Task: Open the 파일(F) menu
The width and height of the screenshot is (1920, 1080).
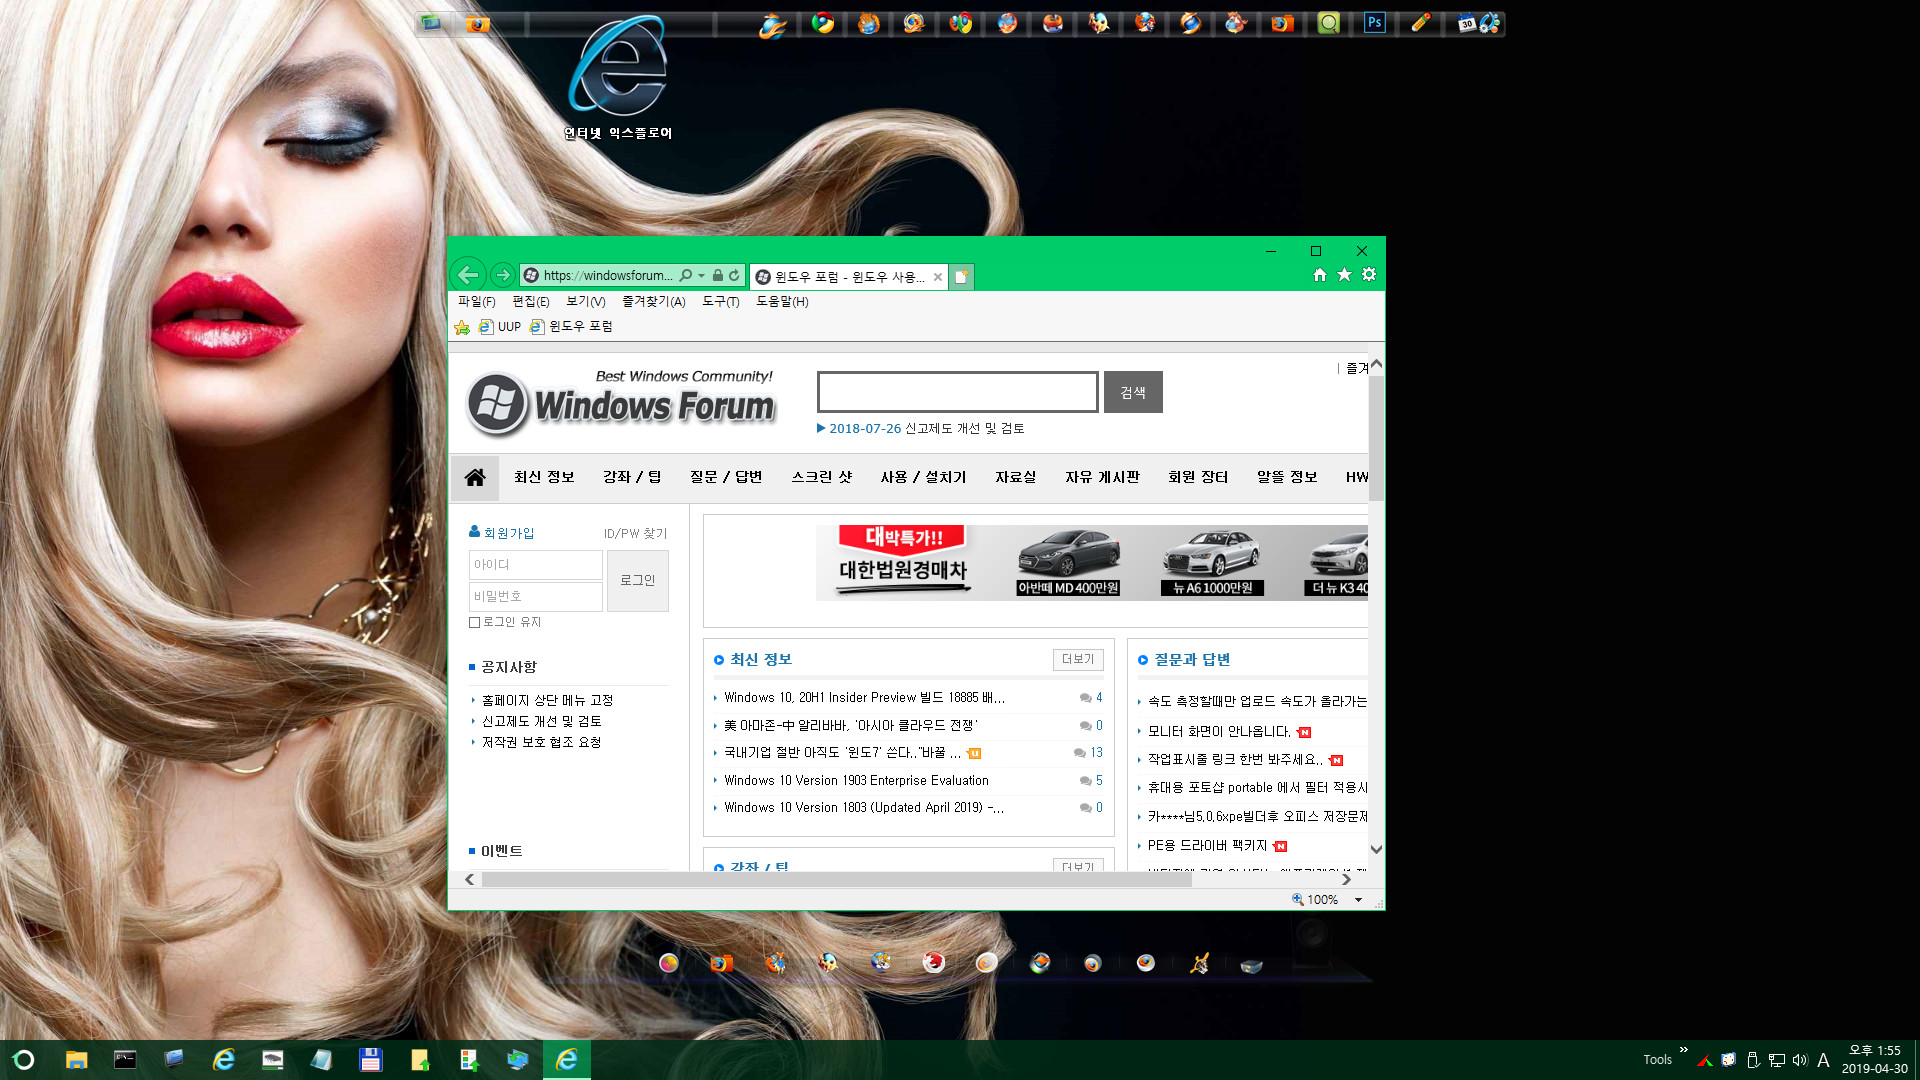Action: tap(476, 301)
